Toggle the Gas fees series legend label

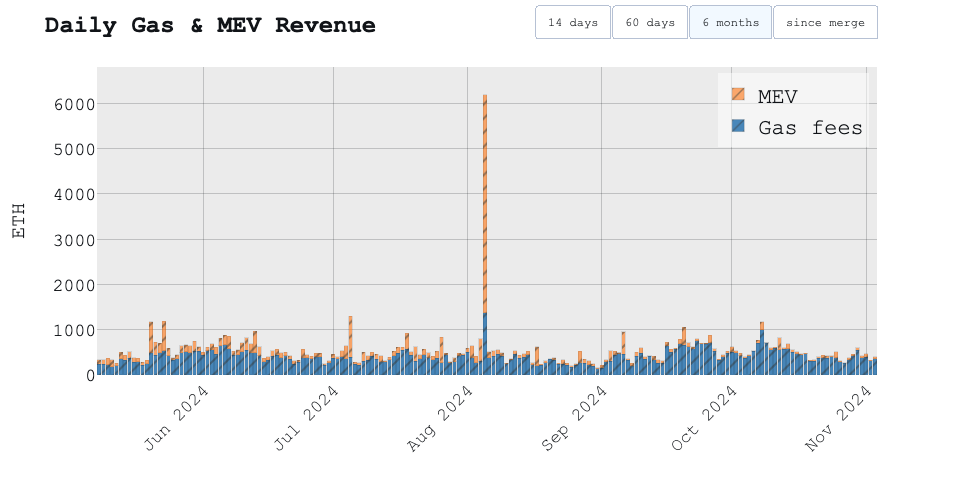[x=810, y=127]
